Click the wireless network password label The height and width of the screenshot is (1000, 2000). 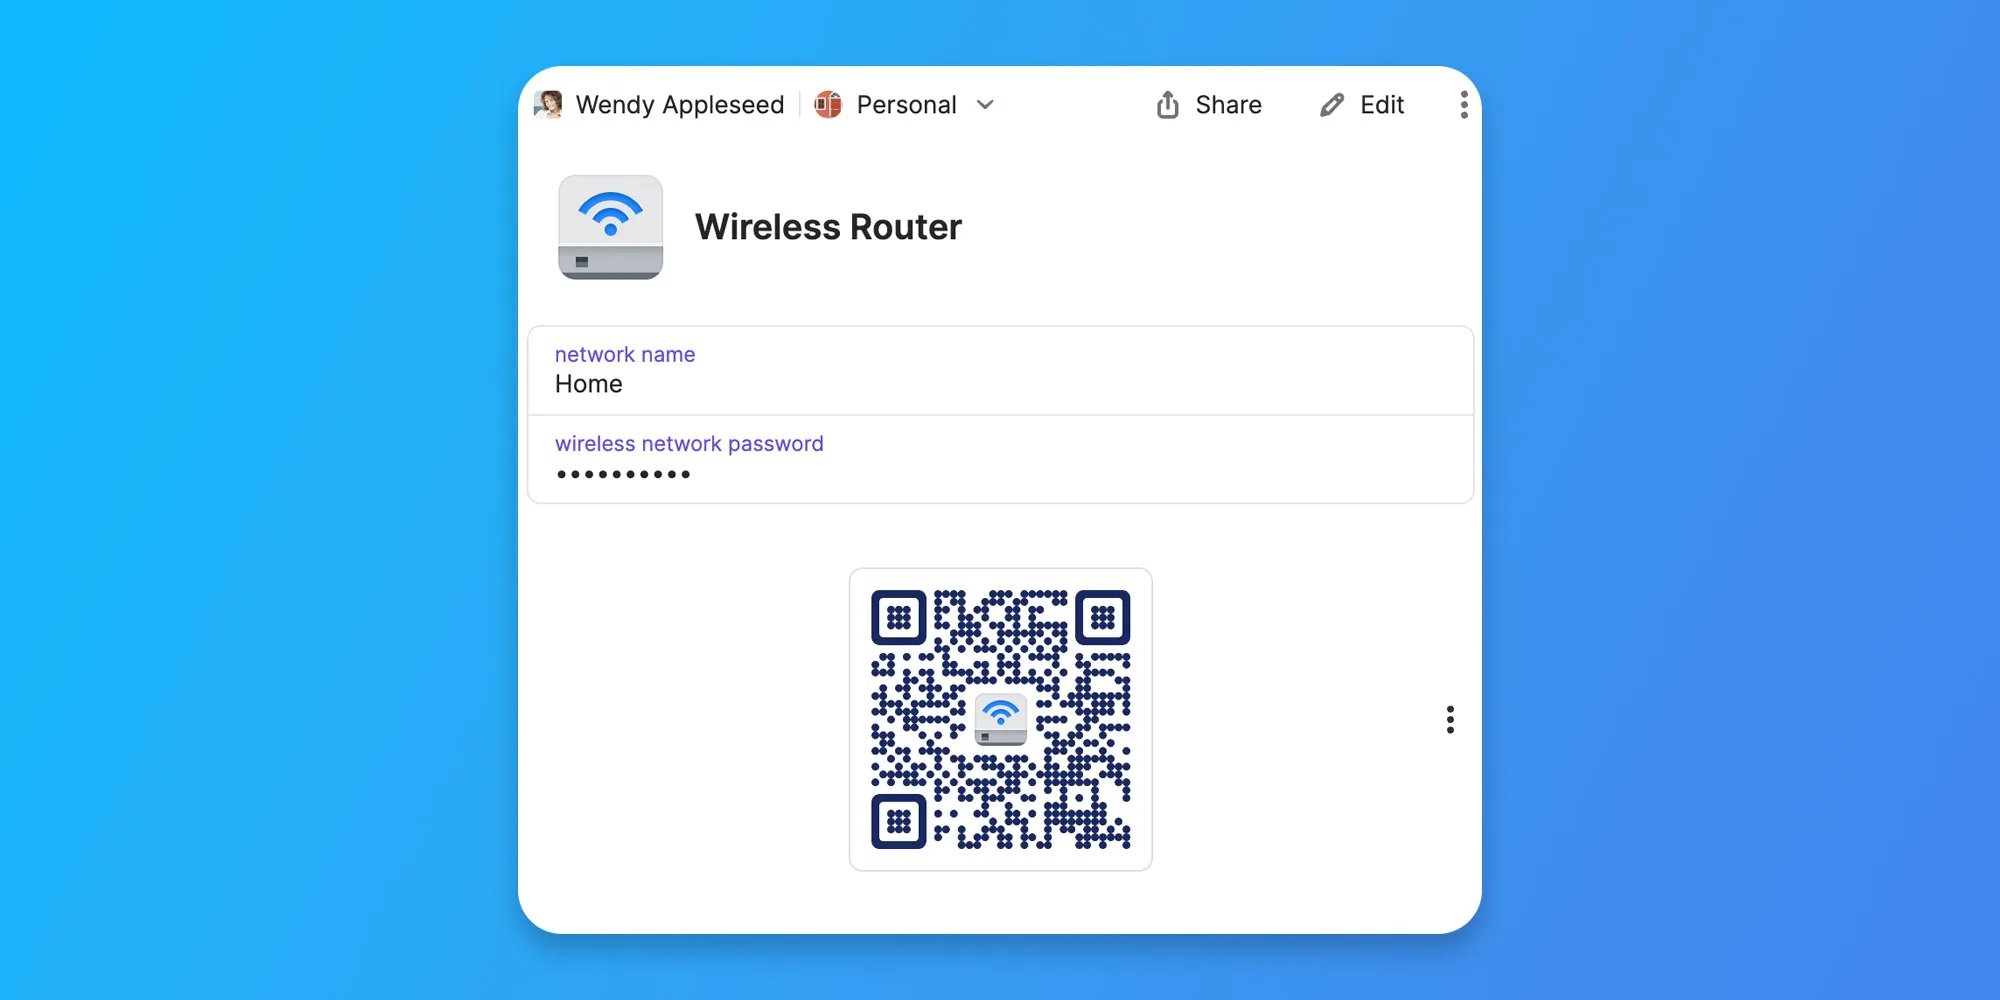tap(689, 443)
